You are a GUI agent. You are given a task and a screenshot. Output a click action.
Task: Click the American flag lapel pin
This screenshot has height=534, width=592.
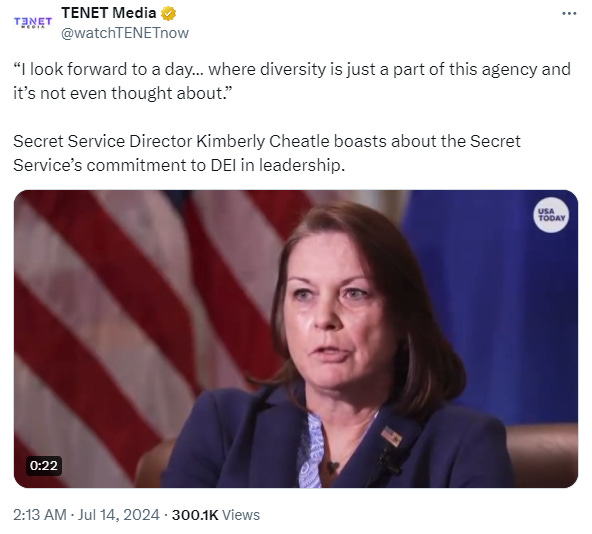click(x=392, y=437)
